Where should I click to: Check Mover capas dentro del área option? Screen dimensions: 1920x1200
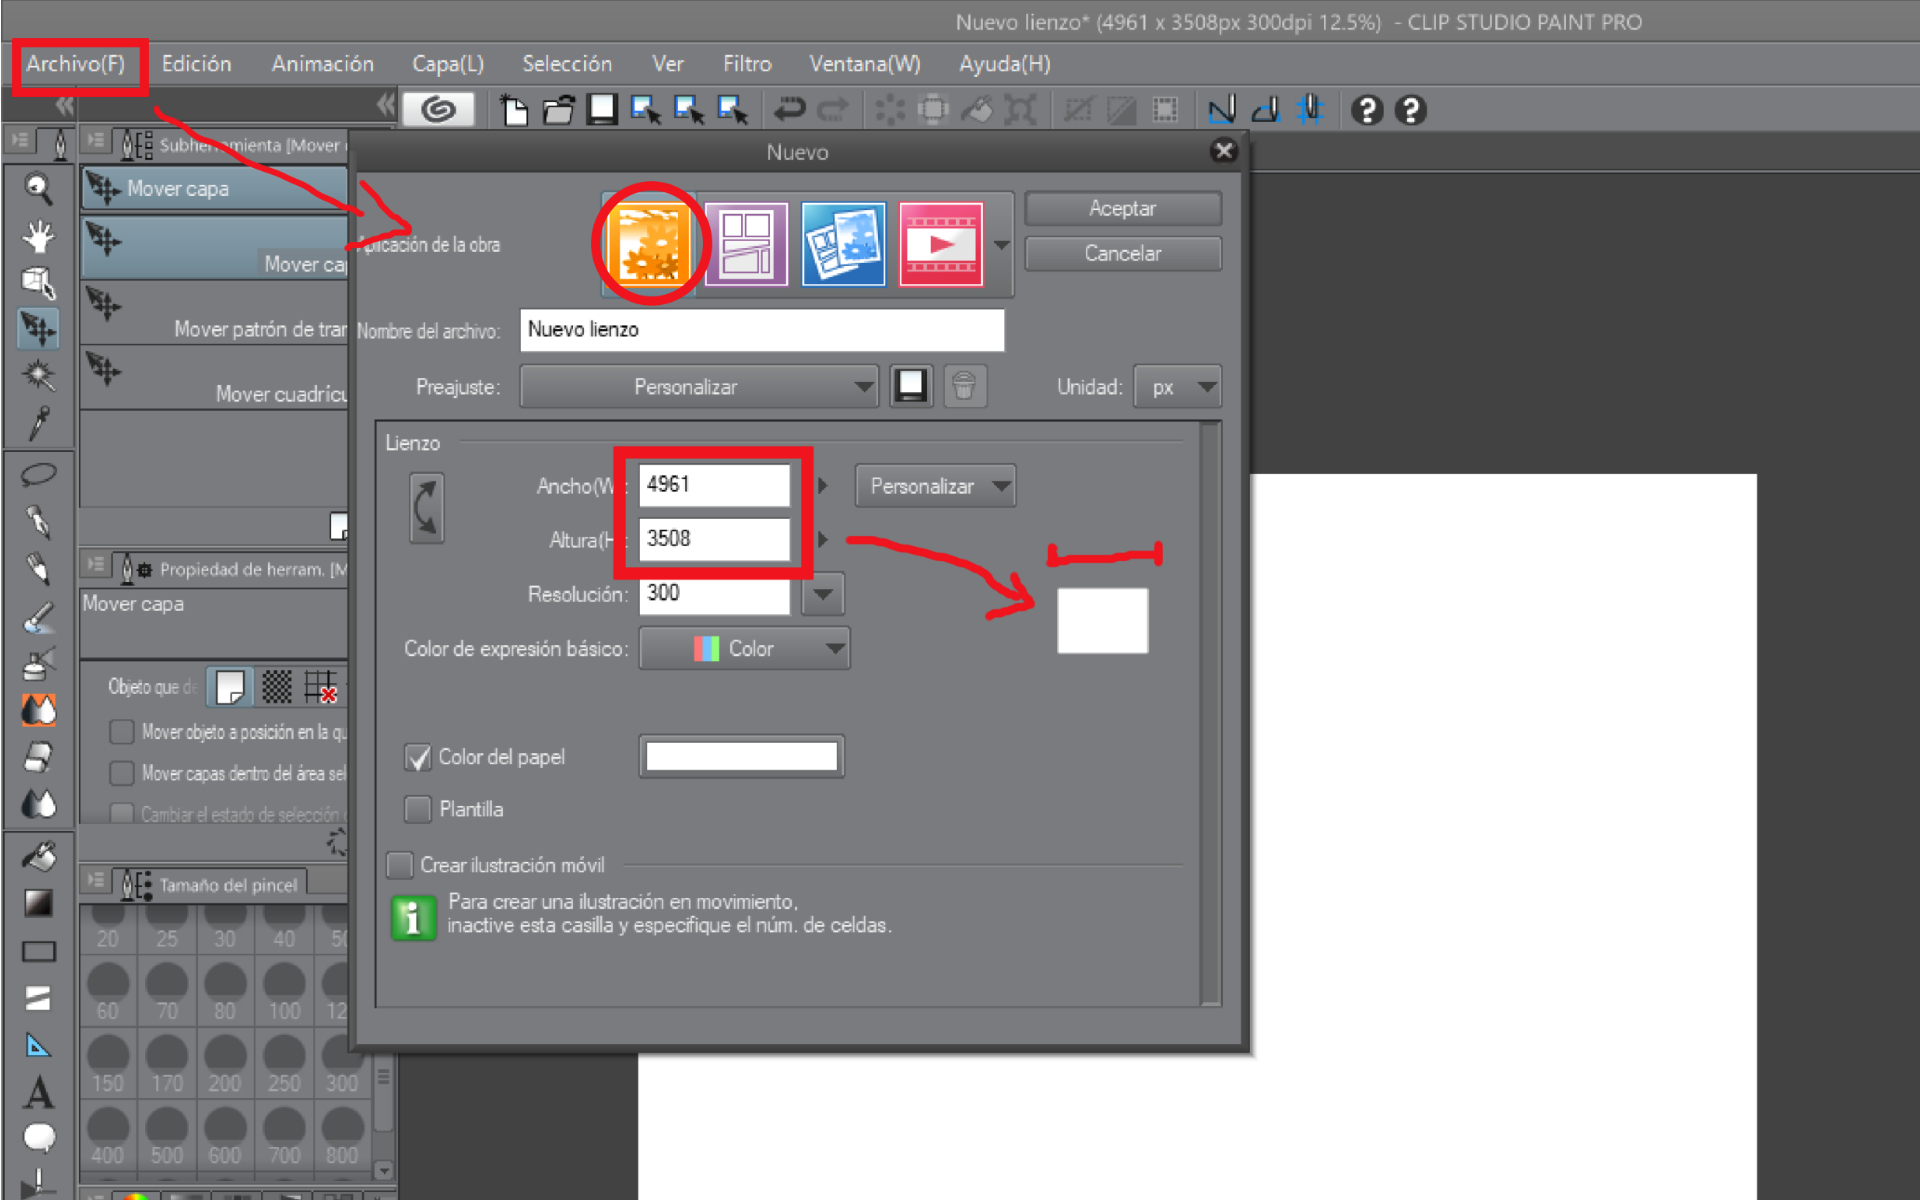point(122,773)
